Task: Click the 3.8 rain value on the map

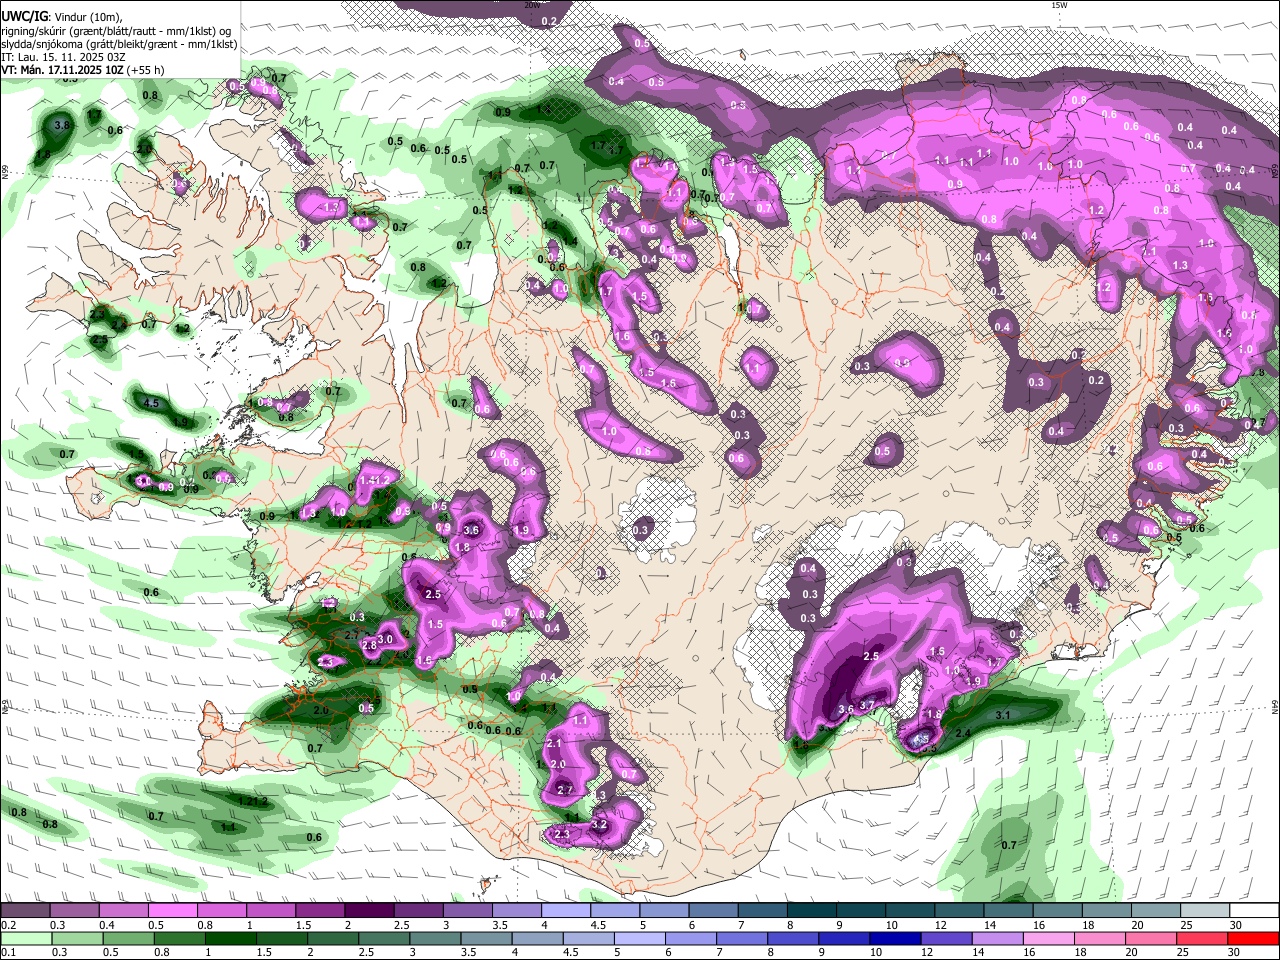Action: [x=61, y=125]
